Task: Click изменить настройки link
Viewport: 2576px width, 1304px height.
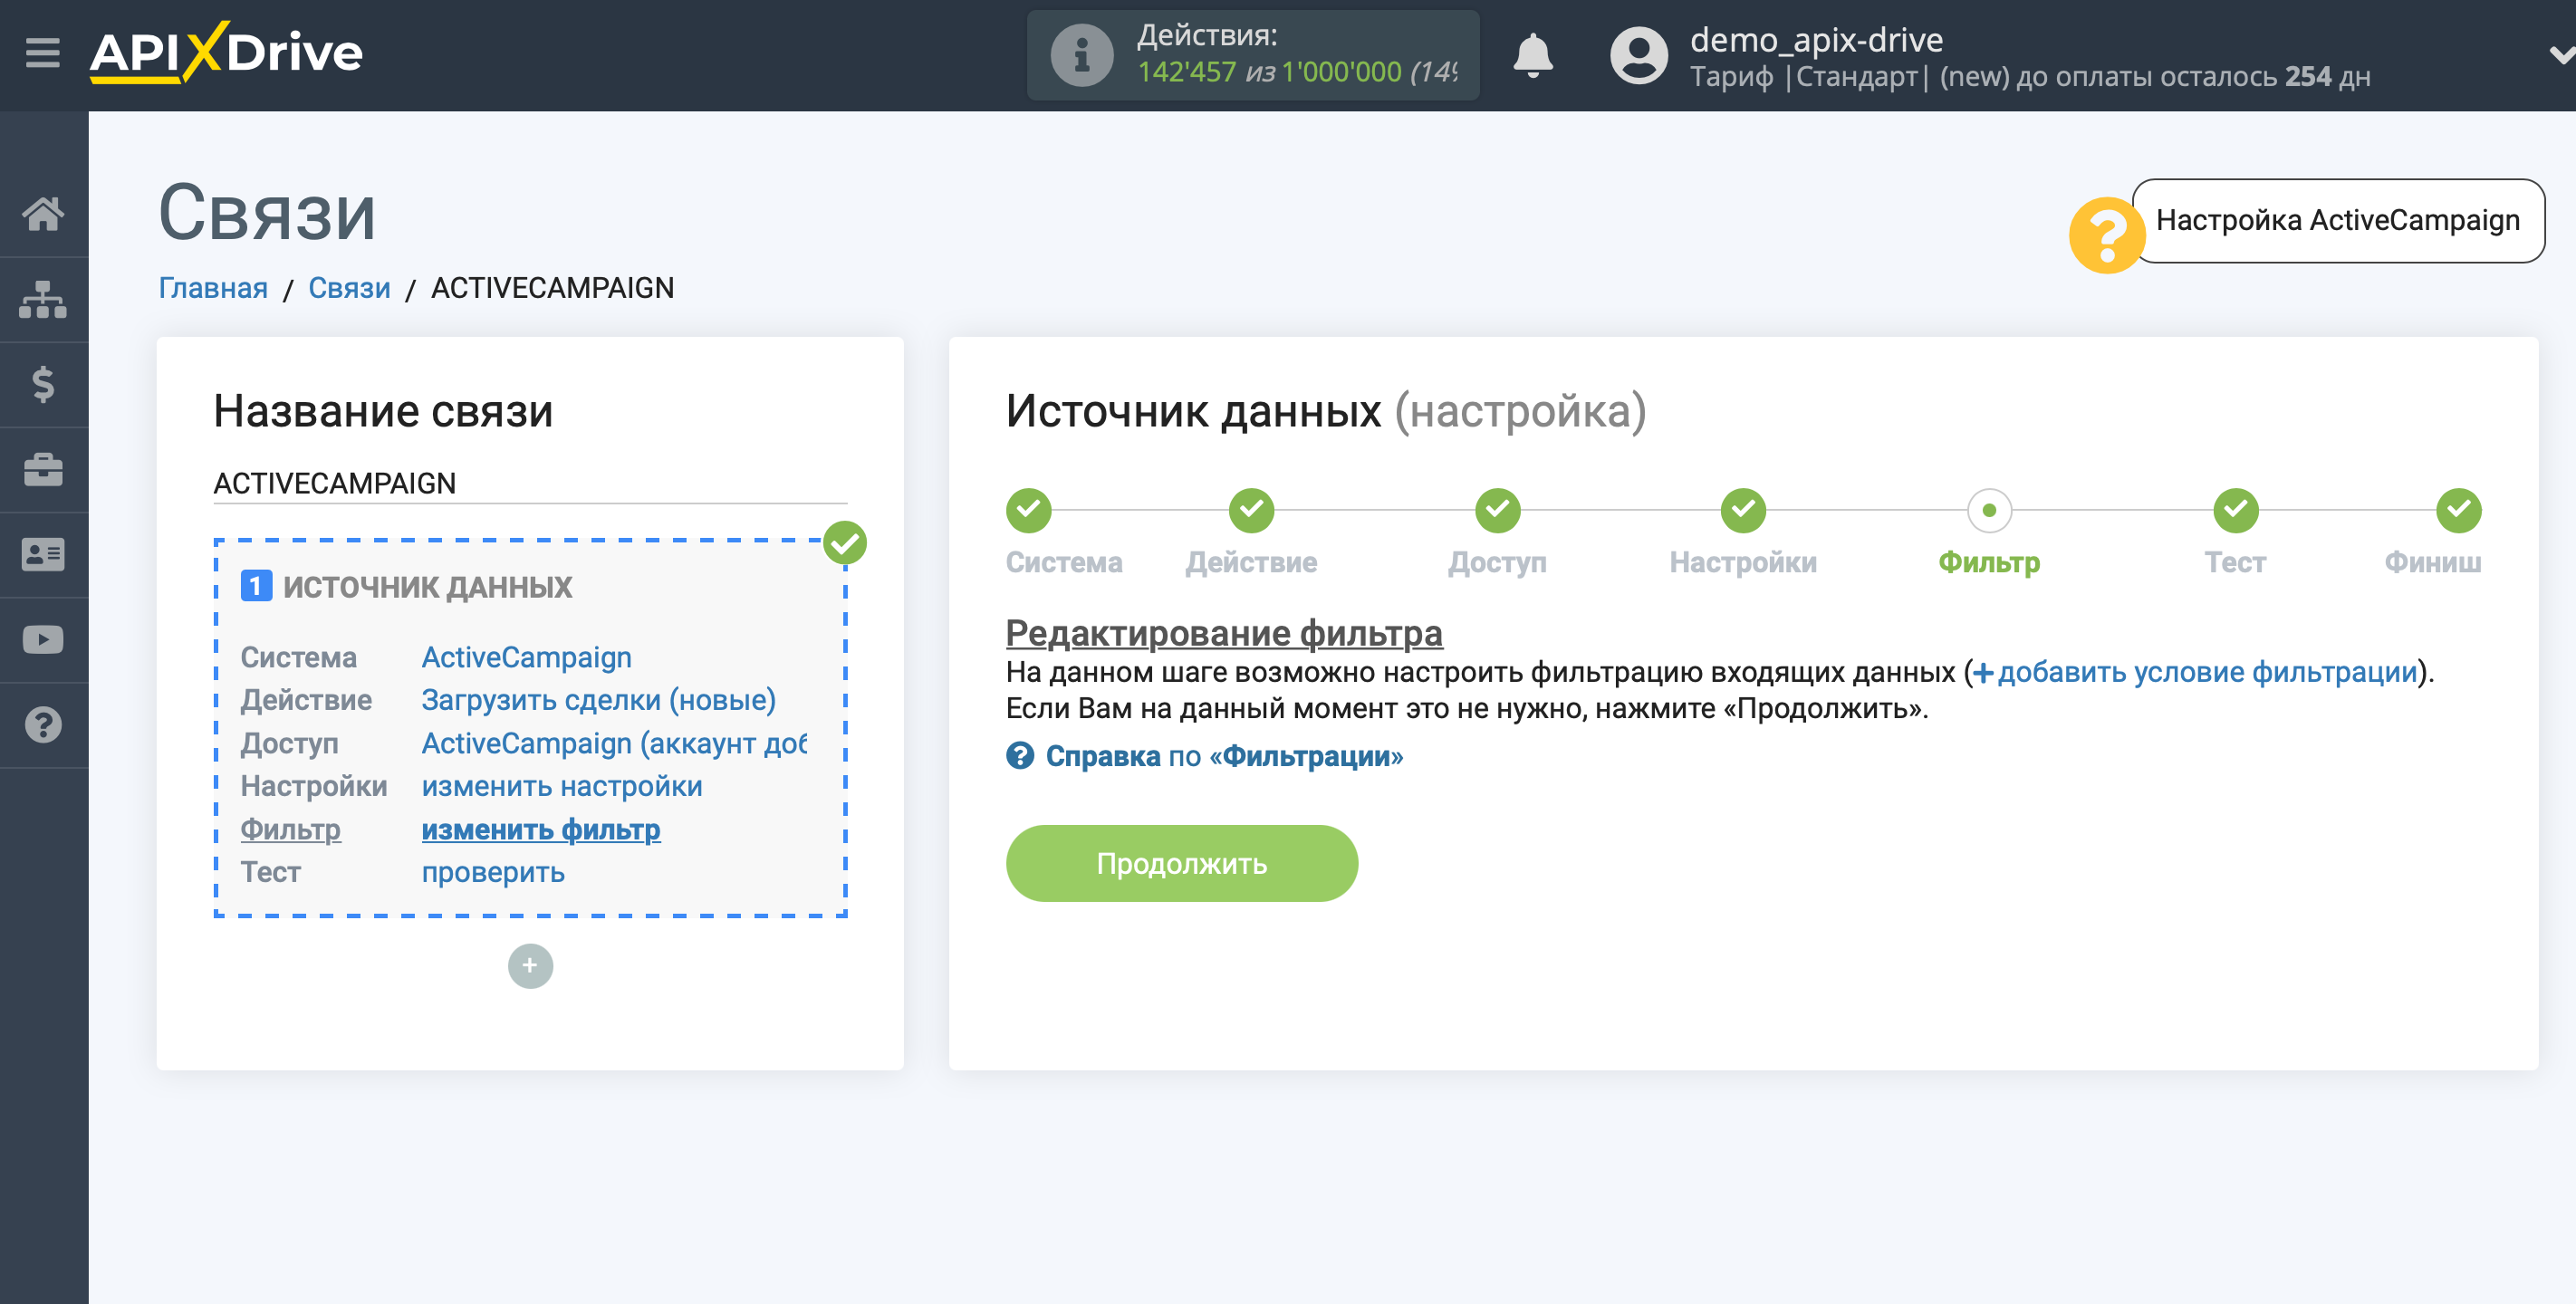Action: (561, 786)
